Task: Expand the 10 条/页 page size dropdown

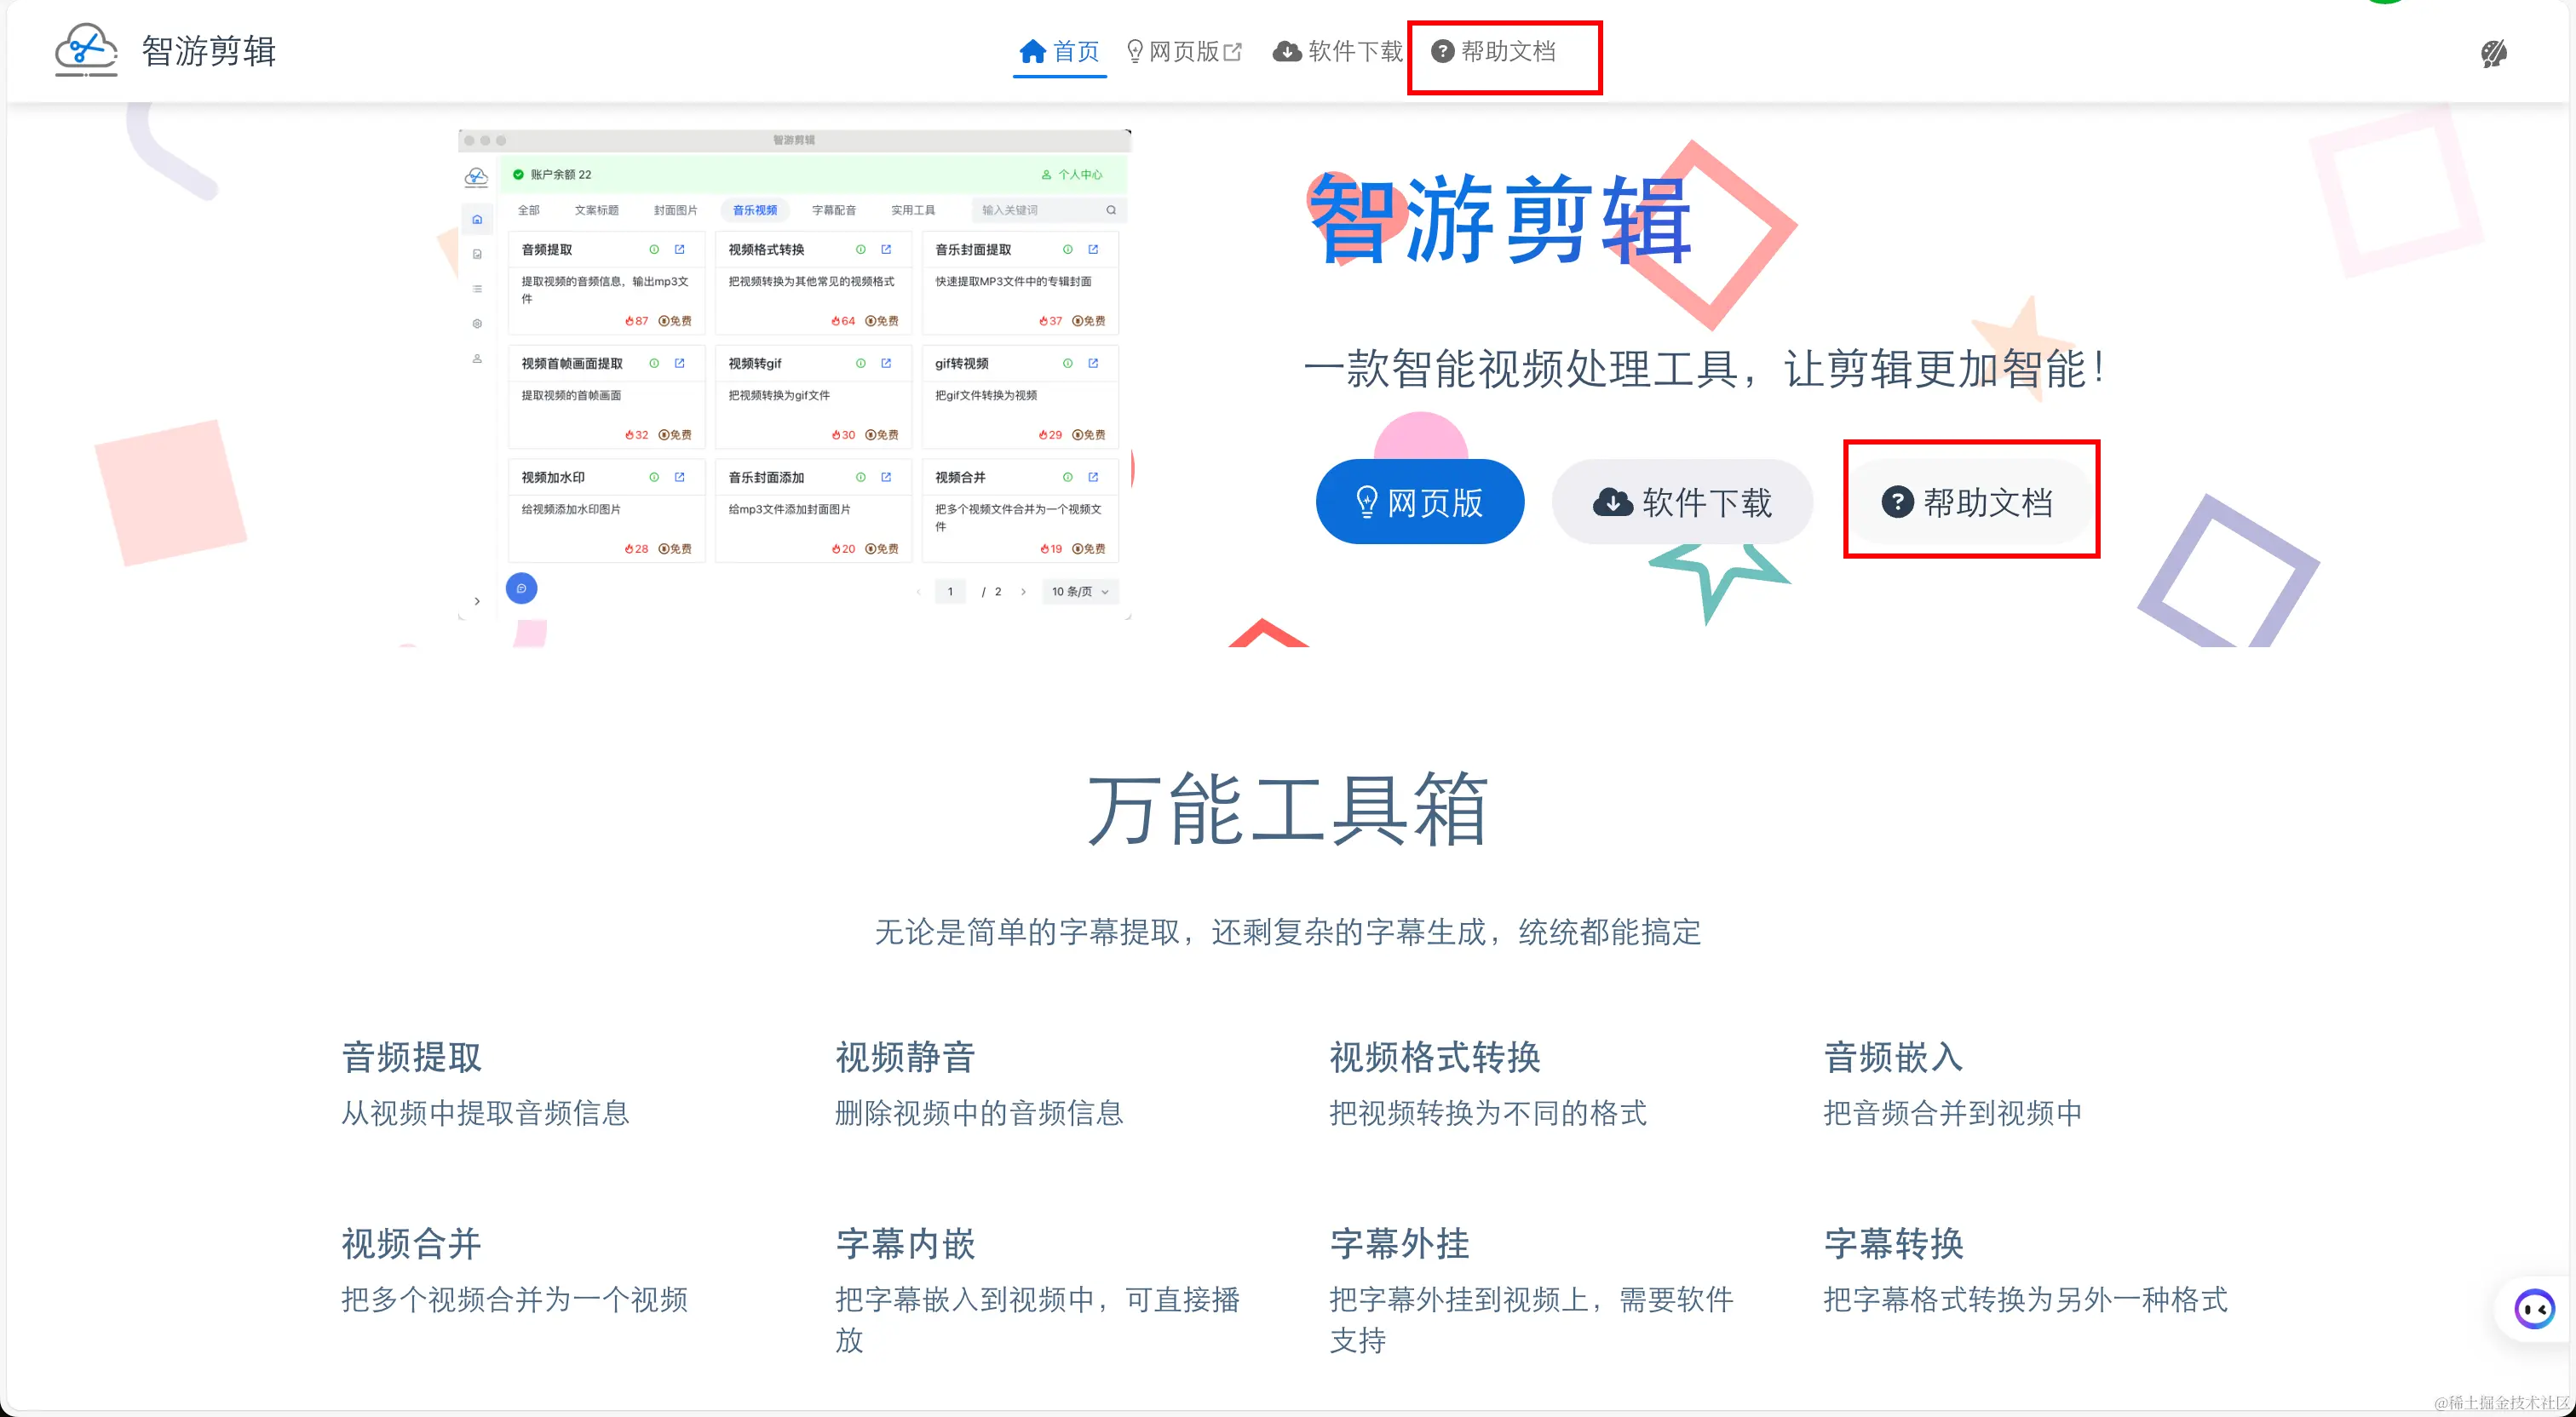Action: pyautogui.click(x=1079, y=591)
